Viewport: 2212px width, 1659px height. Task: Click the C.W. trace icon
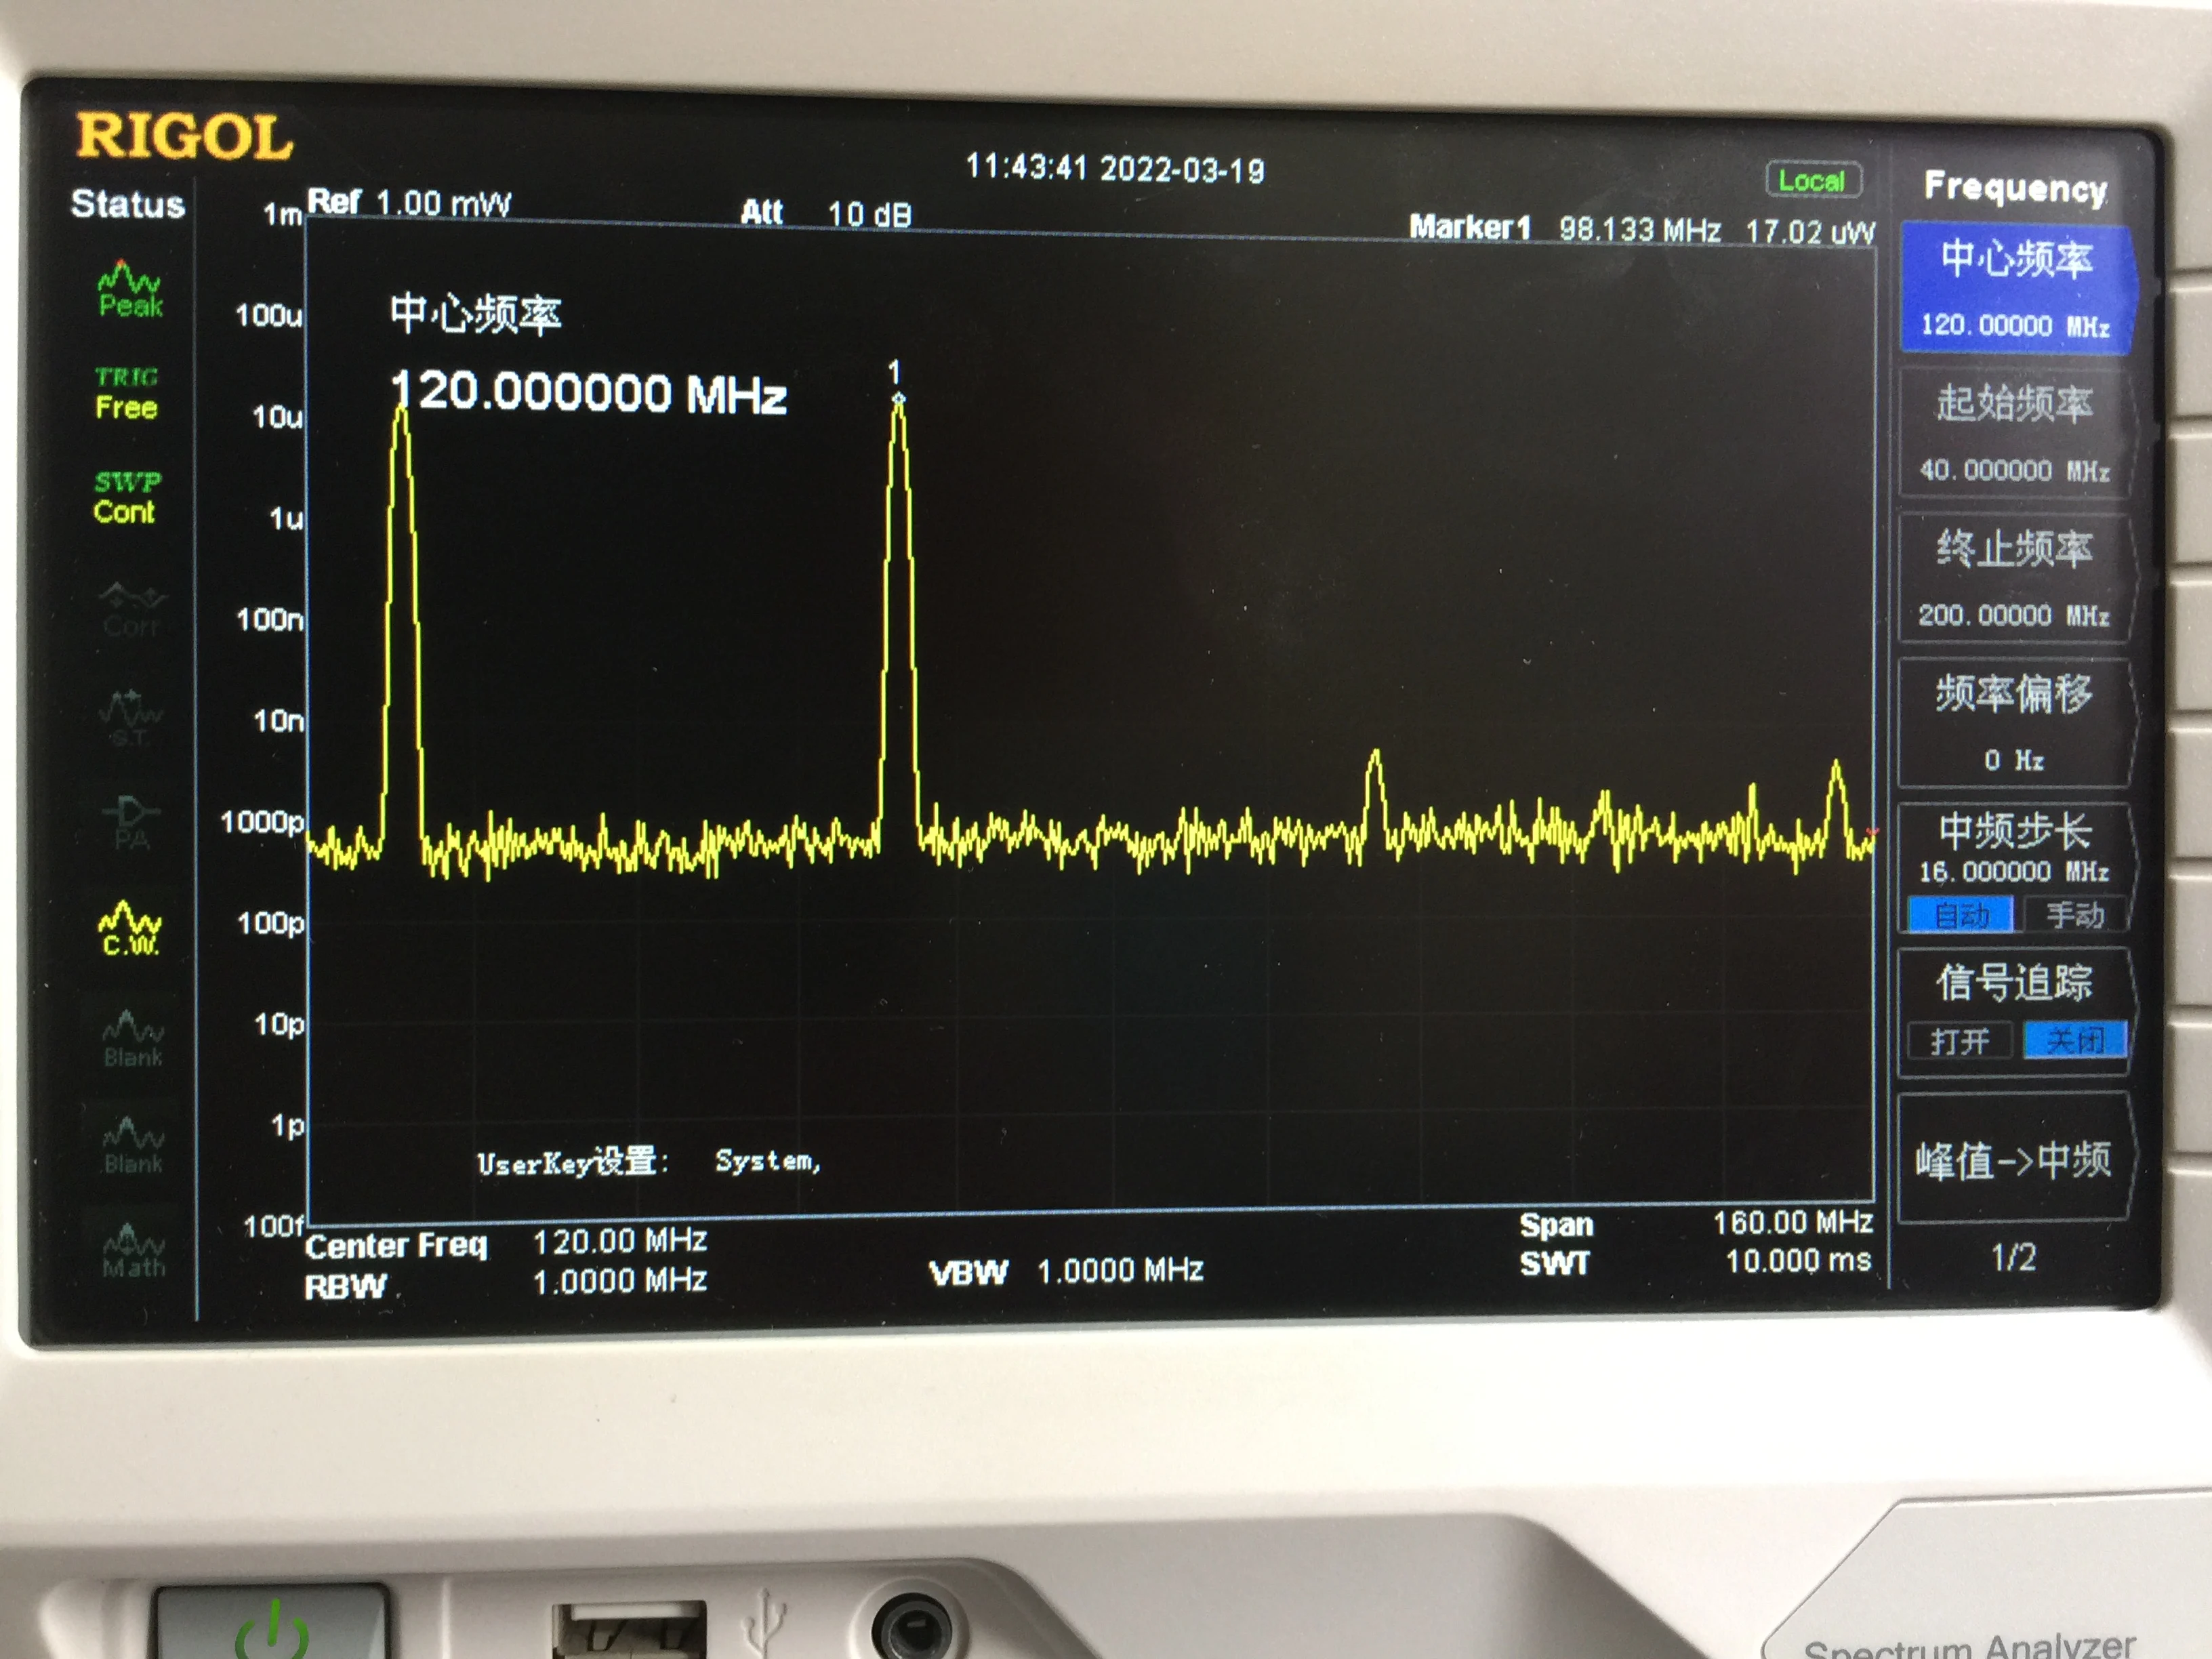131,929
